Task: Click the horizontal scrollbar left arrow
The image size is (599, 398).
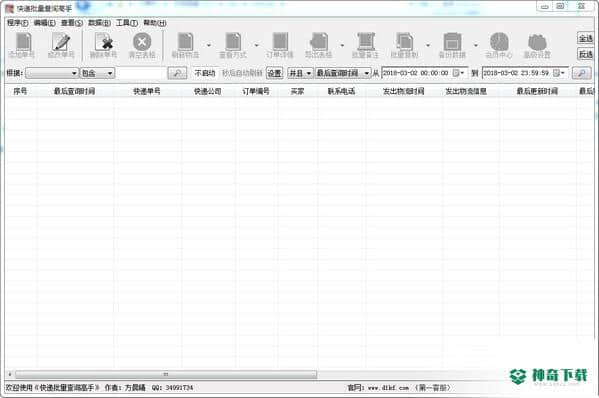Action: point(10,374)
